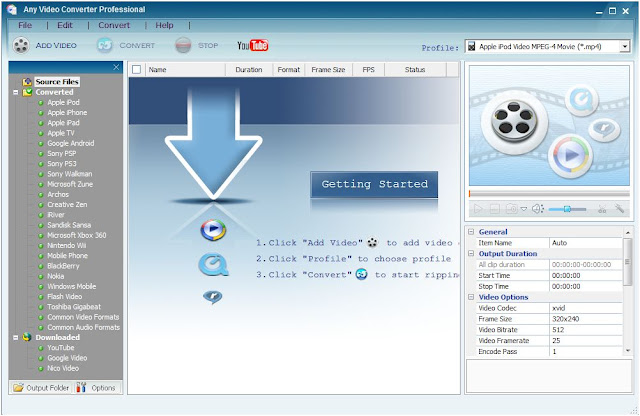Click the Add Video film reel icon

click(x=21, y=45)
